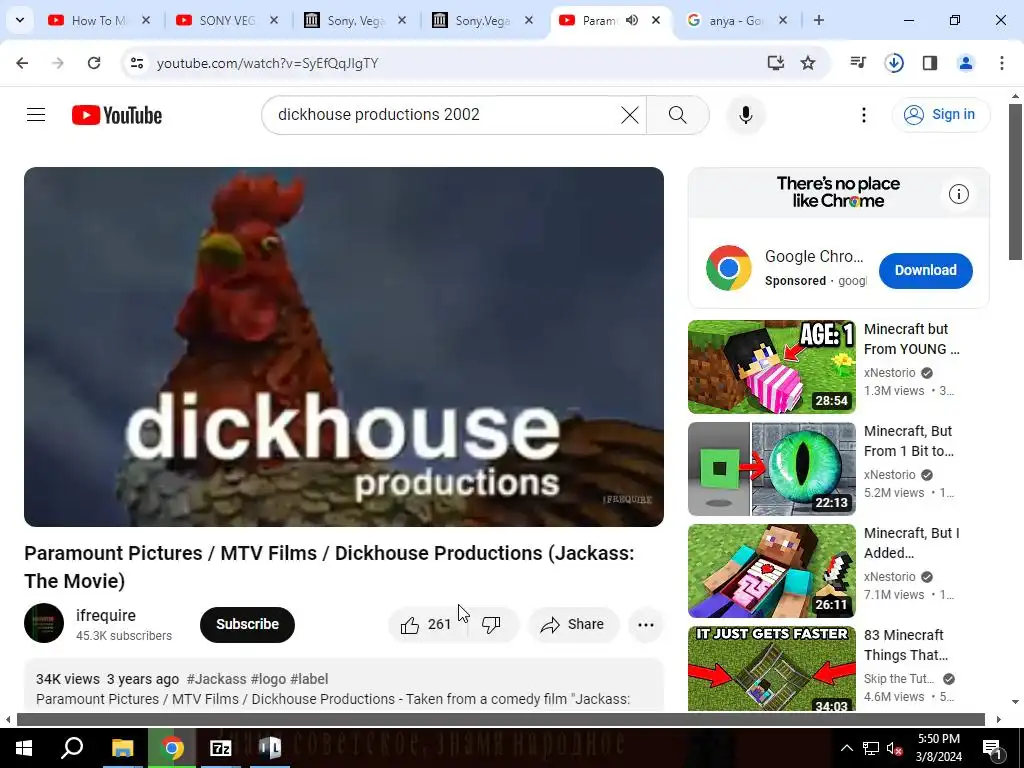The height and width of the screenshot is (768, 1024).
Task: Open media controls icon in toolbar
Action: pyautogui.click(x=857, y=63)
